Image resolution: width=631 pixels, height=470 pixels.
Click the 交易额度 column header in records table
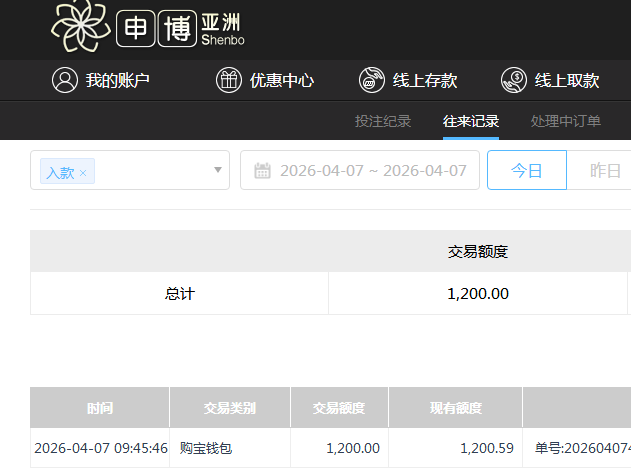339,408
